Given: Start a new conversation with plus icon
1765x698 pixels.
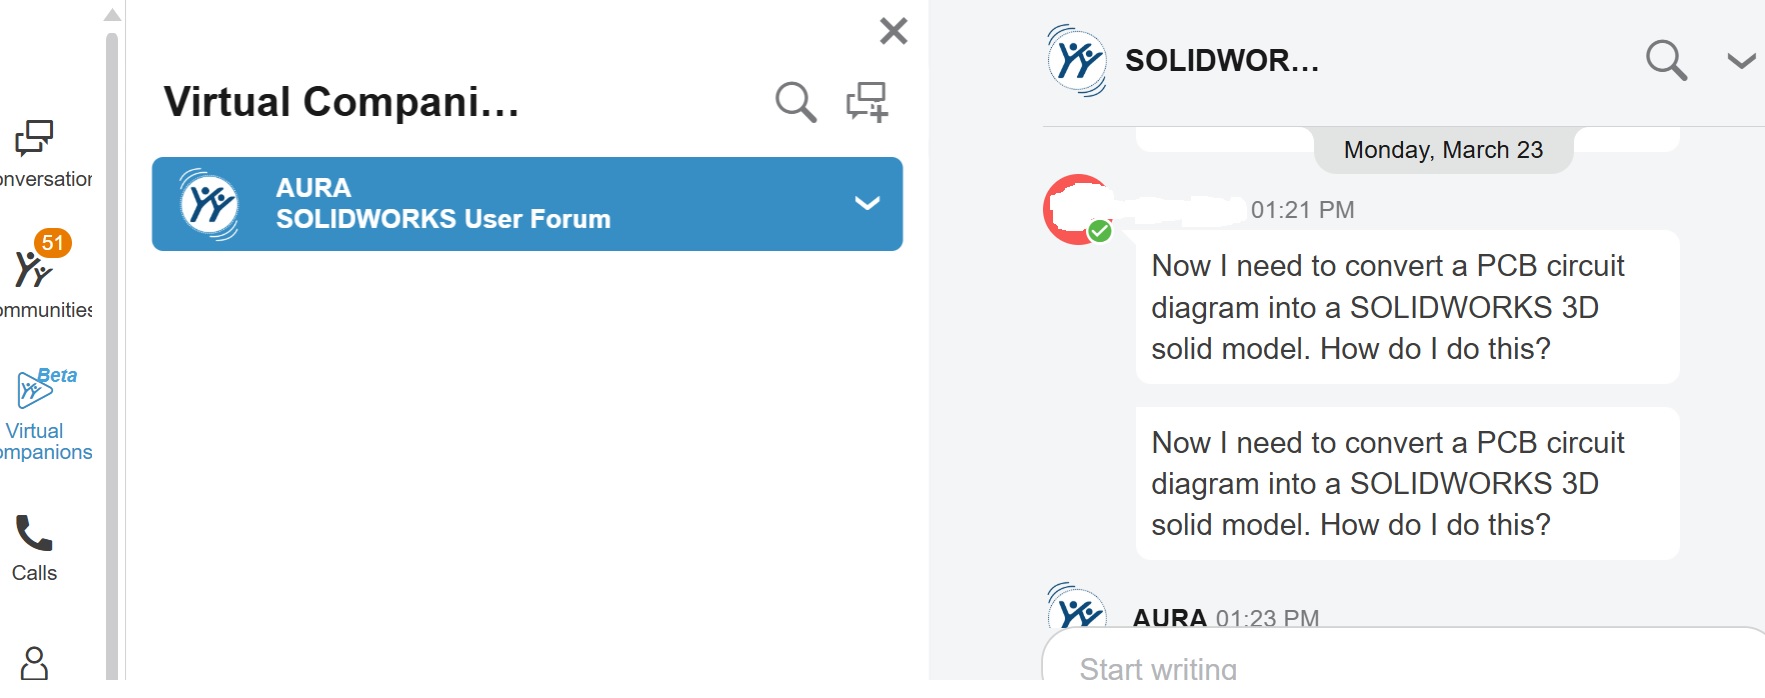Looking at the screenshot, I should [x=867, y=102].
